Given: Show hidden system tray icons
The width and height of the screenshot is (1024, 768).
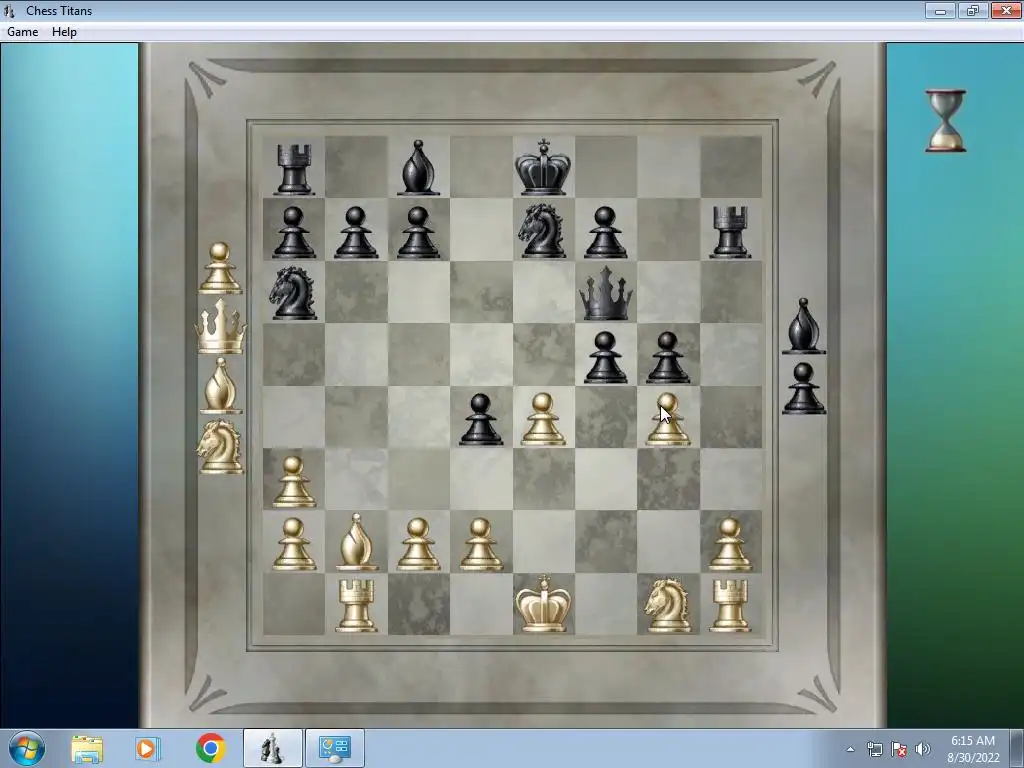Looking at the screenshot, I should (850, 749).
